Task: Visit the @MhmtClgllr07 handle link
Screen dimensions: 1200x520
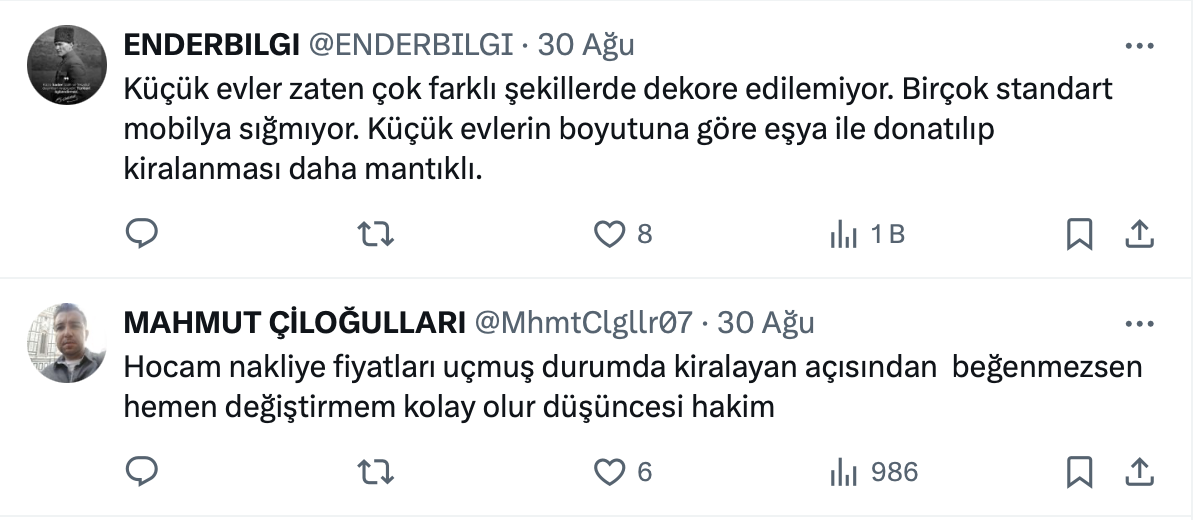Action: pos(583,323)
